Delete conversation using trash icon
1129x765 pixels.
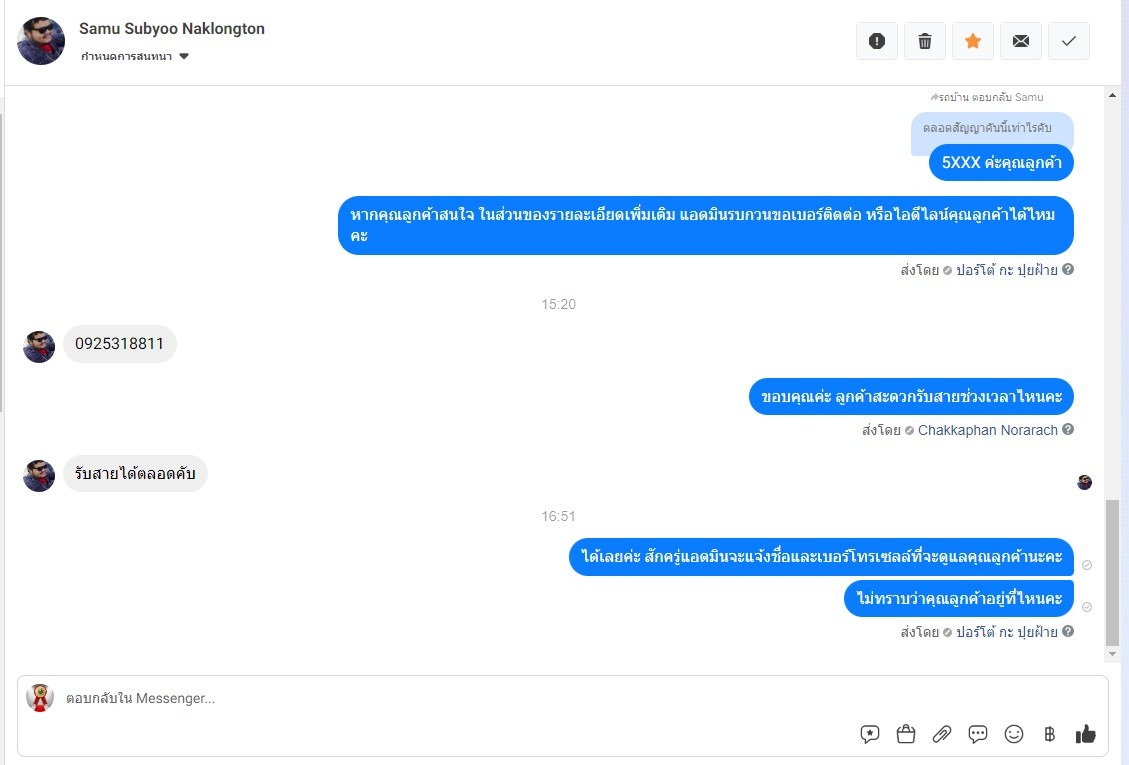(x=925, y=41)
